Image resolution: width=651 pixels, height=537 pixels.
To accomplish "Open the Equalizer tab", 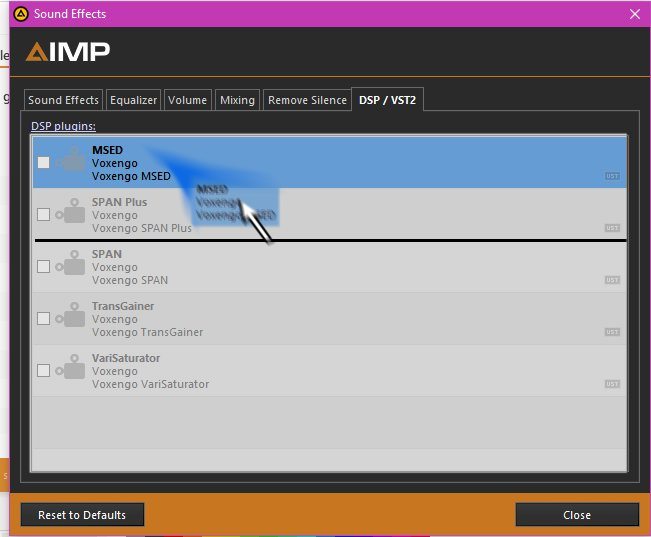I will click(134, 100).
